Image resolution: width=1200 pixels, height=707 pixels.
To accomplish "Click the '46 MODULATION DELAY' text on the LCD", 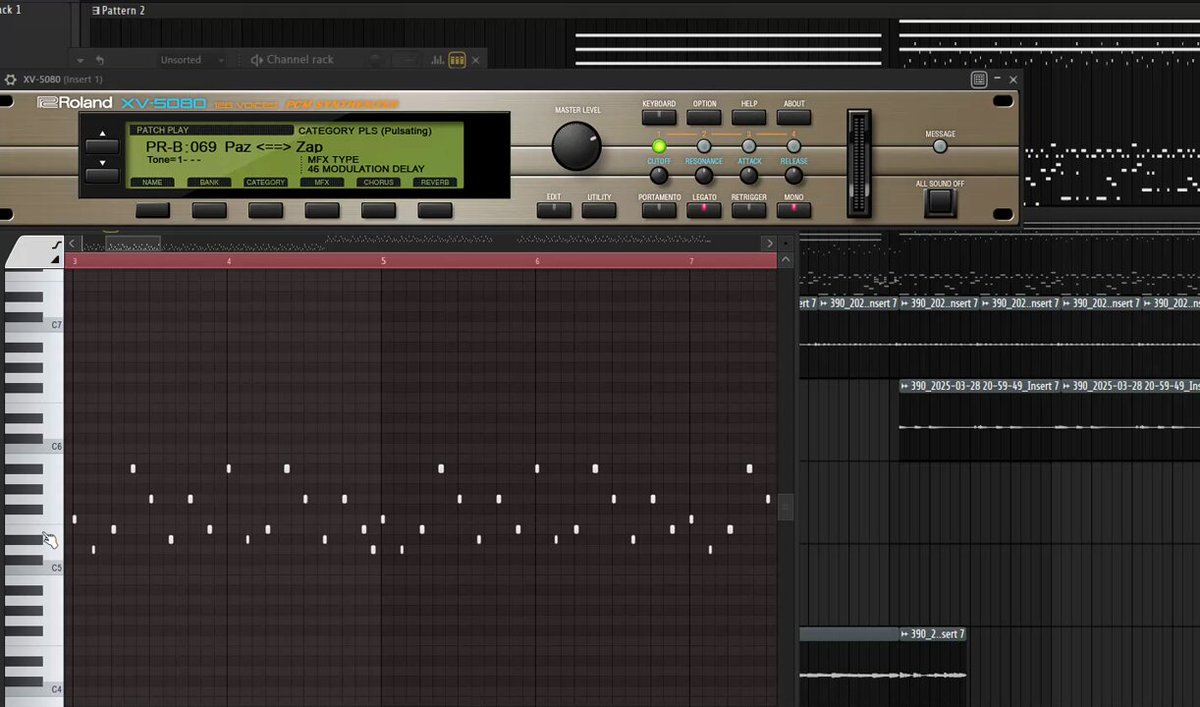I will click(x=366, y=169).
